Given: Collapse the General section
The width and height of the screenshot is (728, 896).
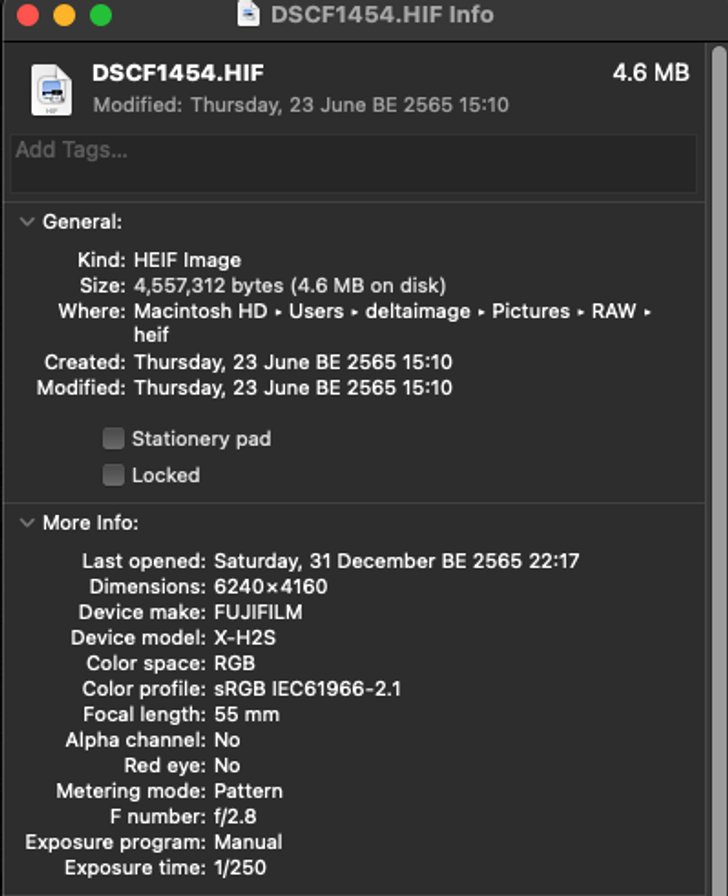Looking at the screenshot, I should [27, 222].
